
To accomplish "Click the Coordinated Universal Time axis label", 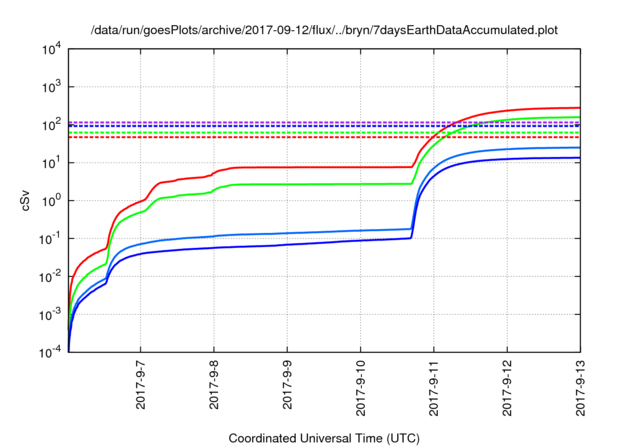I will coord(324,438).
